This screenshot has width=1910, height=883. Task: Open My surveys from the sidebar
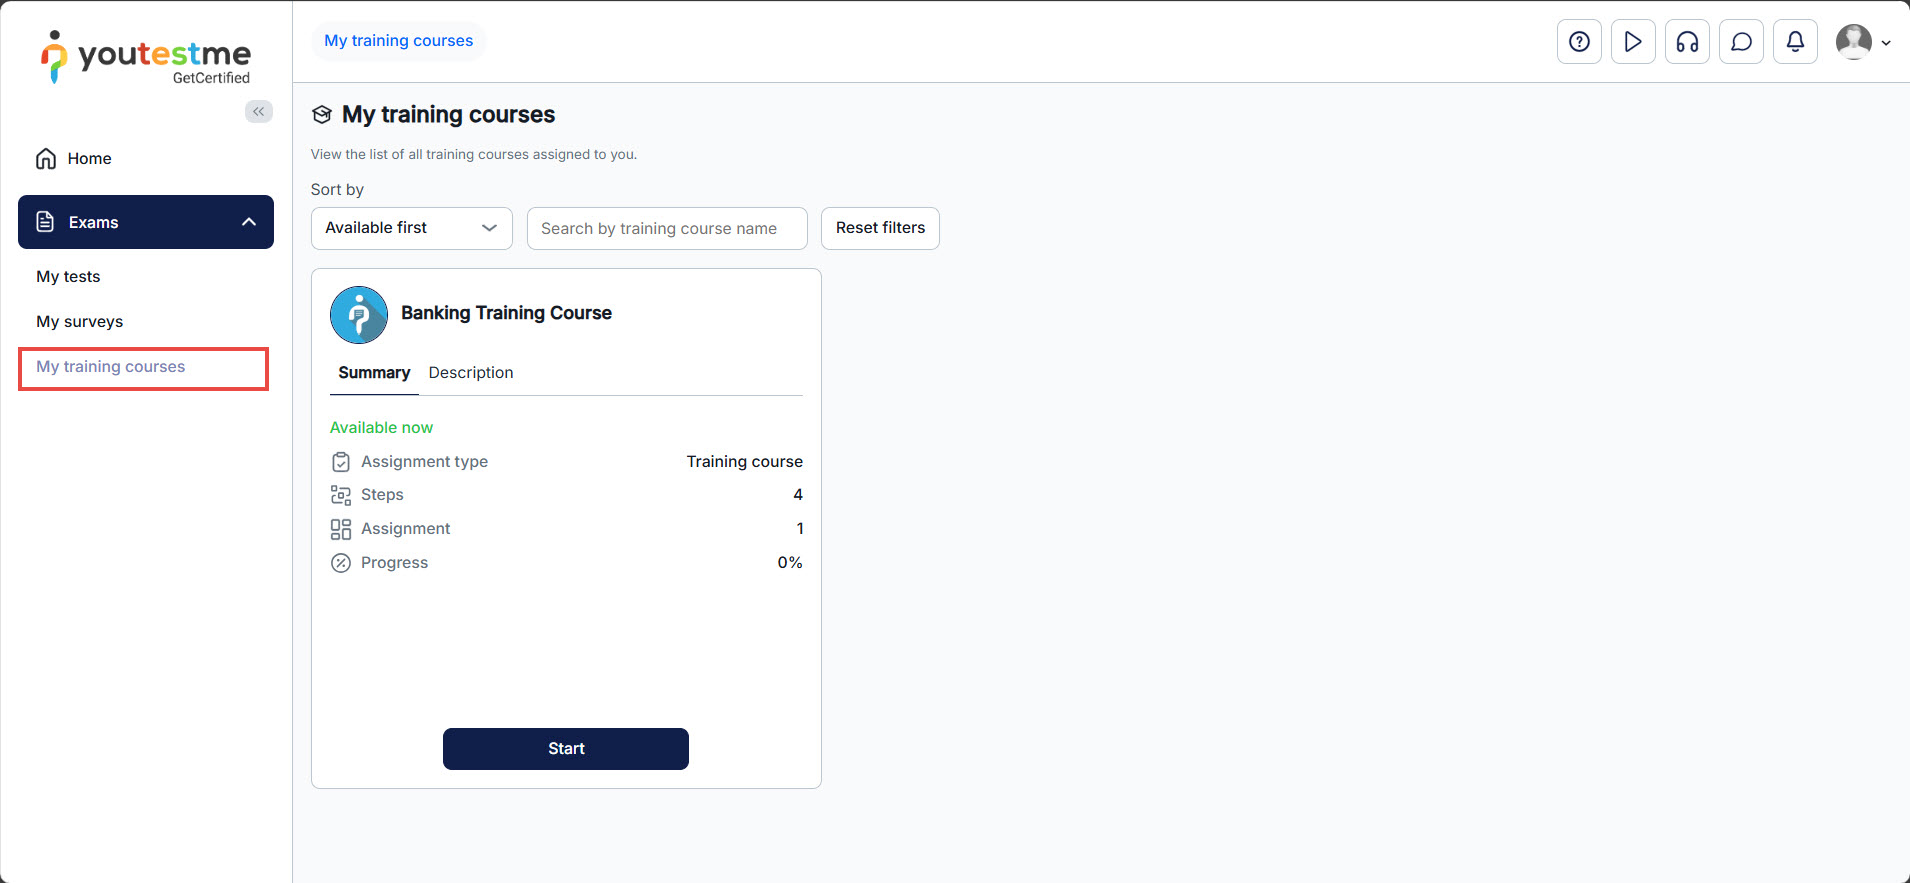[80, 322]
